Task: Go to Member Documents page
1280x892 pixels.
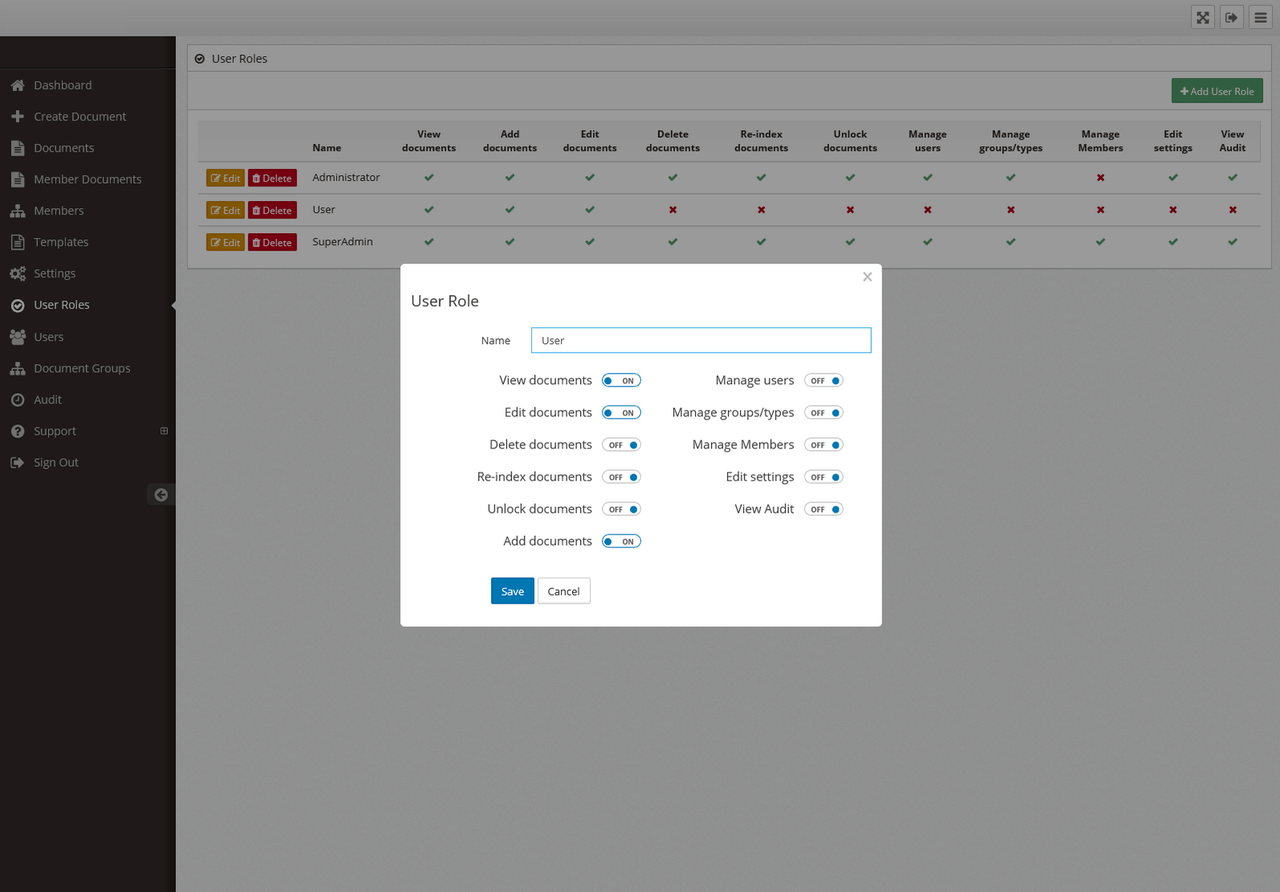Action: tap(87, 179)
